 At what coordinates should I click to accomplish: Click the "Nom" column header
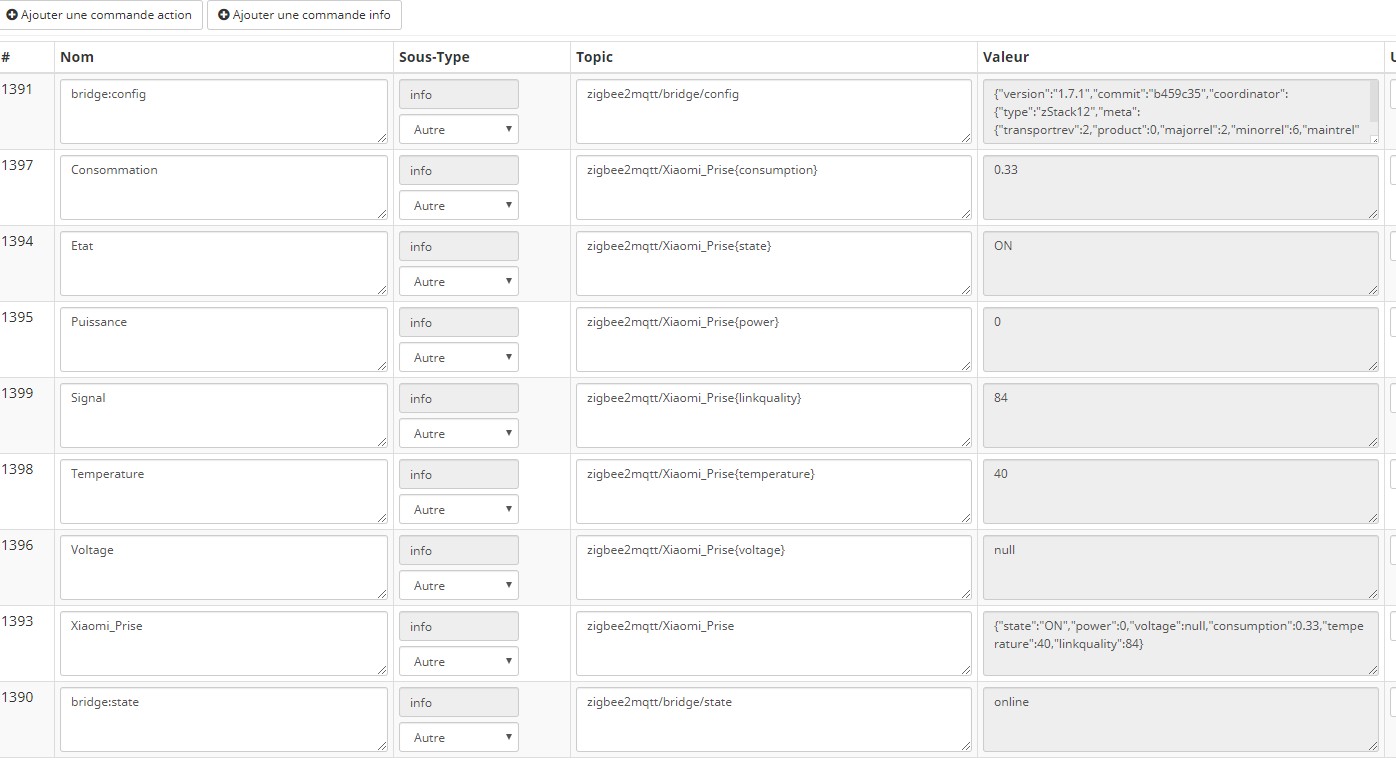point(77,57)
